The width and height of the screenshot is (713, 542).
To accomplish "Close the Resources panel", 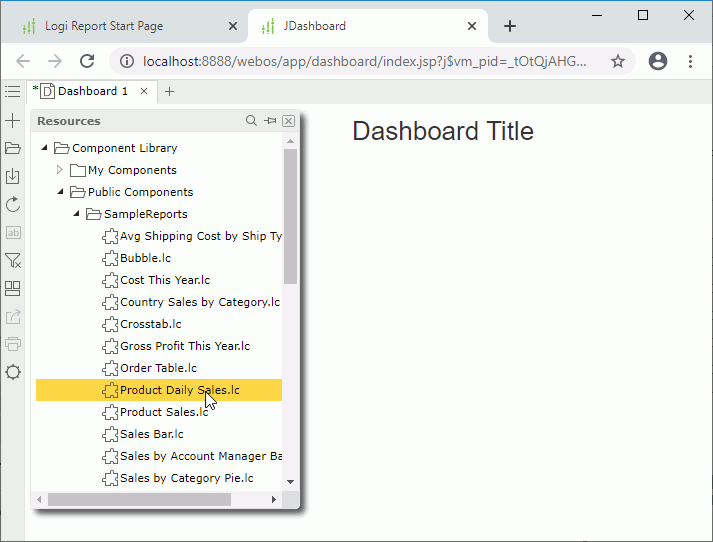I will (288, 121).
